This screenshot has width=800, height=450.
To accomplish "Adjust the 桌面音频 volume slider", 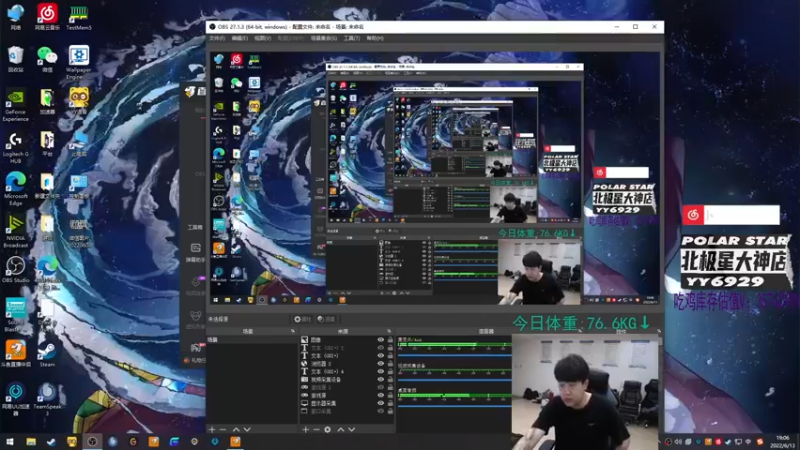I will (454, 406).
